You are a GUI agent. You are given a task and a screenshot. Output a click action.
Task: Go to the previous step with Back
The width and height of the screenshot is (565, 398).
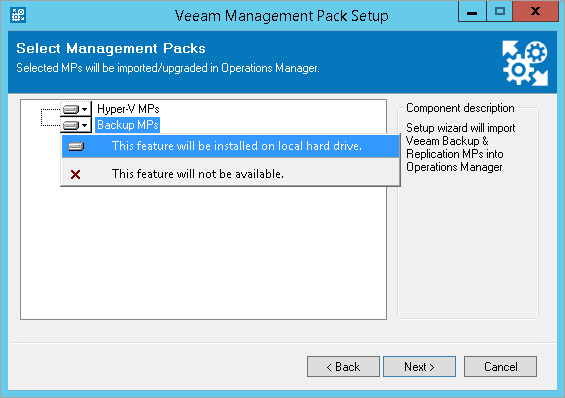click(x=343, y=367)
